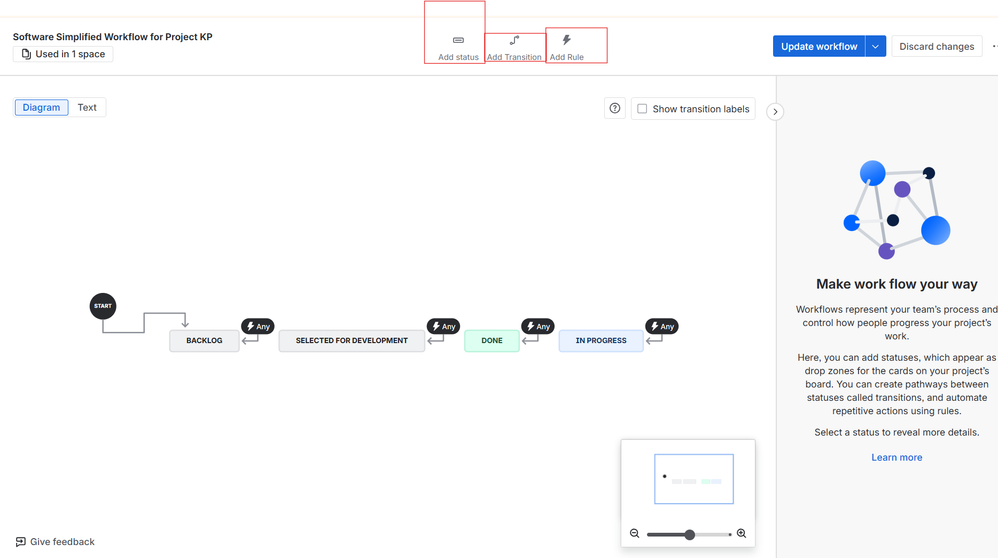Click the Add Transition icon

click(514, 40)
